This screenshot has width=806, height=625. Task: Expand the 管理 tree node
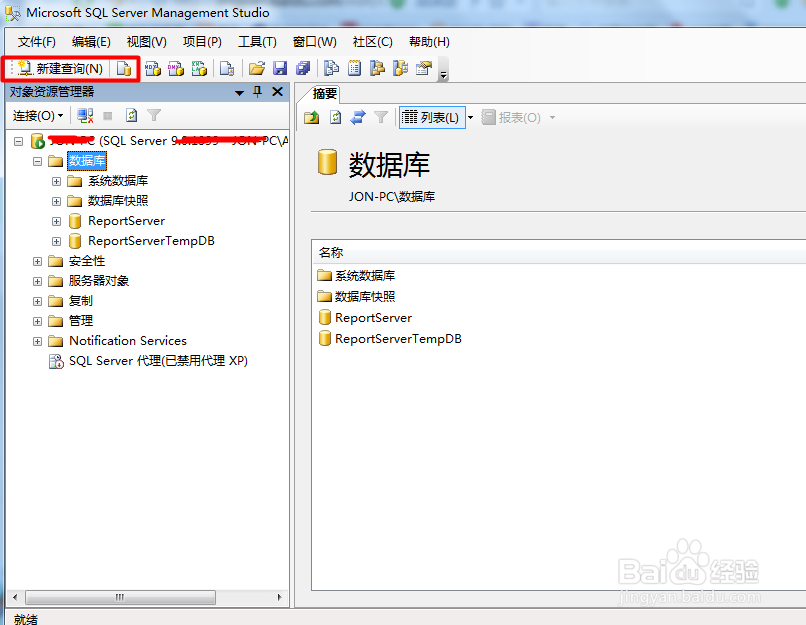click(x=38, y=321)
